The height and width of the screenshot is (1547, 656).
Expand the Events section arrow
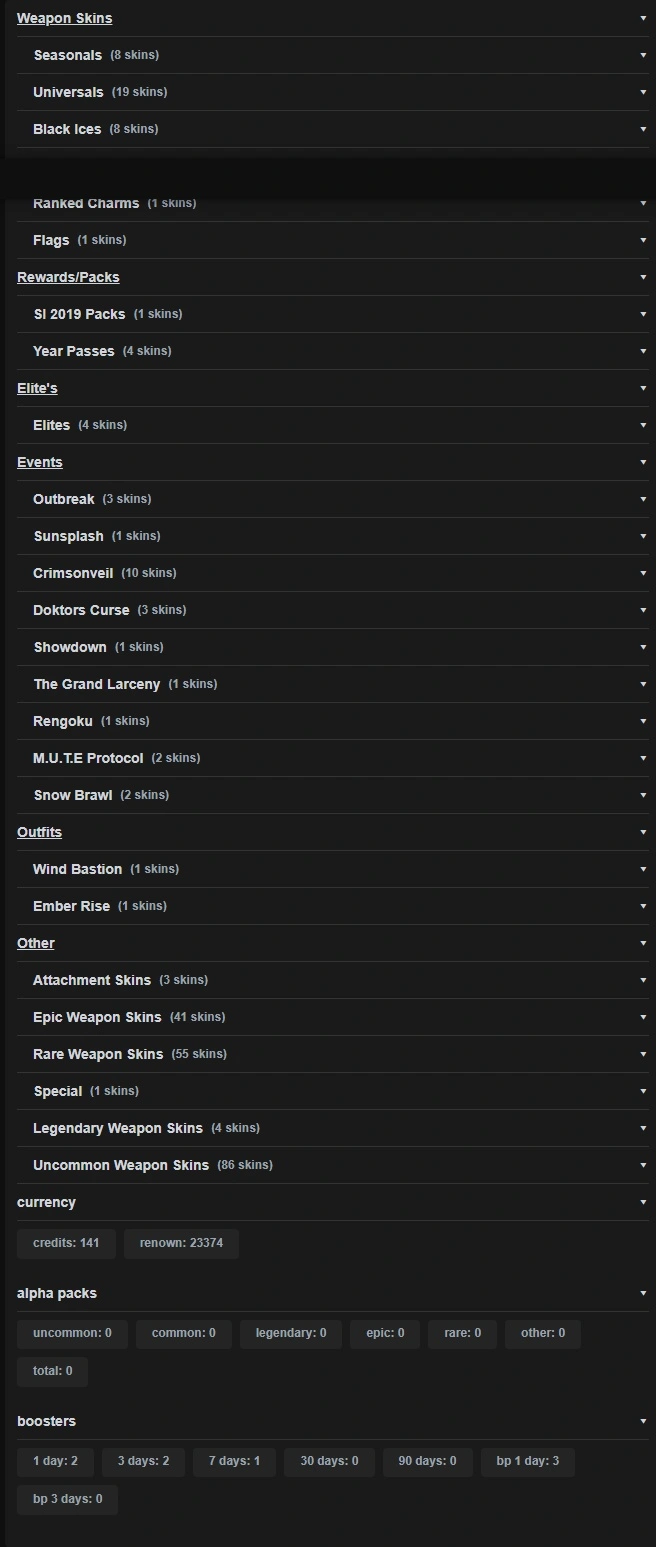pyautogui.click(x=643, y=462)
